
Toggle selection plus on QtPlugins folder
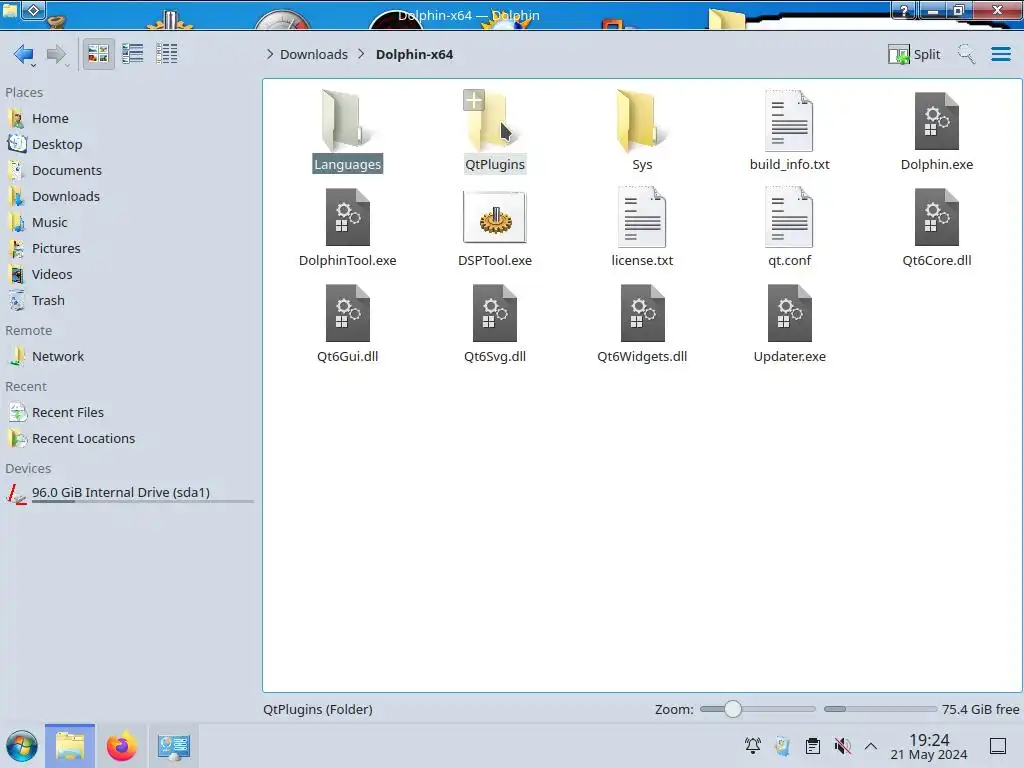pos(473,101)
